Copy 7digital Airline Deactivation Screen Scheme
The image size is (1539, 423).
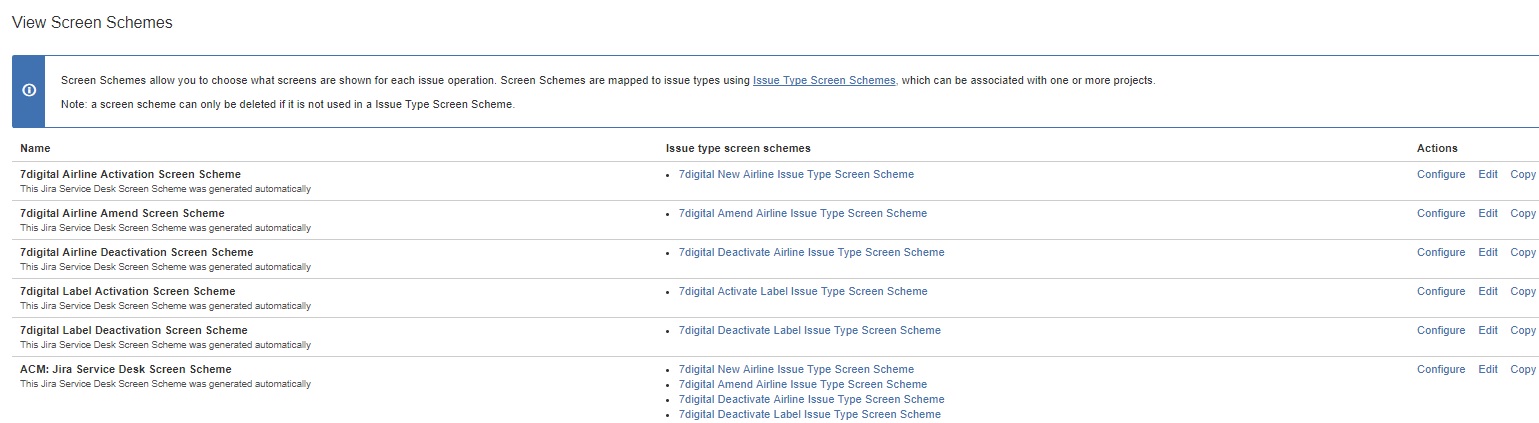tap(1523, 252)
